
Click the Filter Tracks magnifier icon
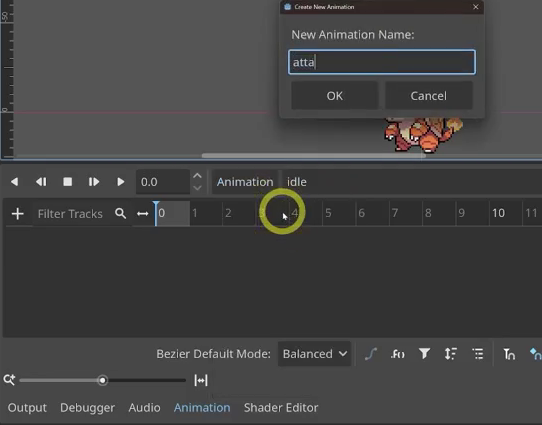120,214
